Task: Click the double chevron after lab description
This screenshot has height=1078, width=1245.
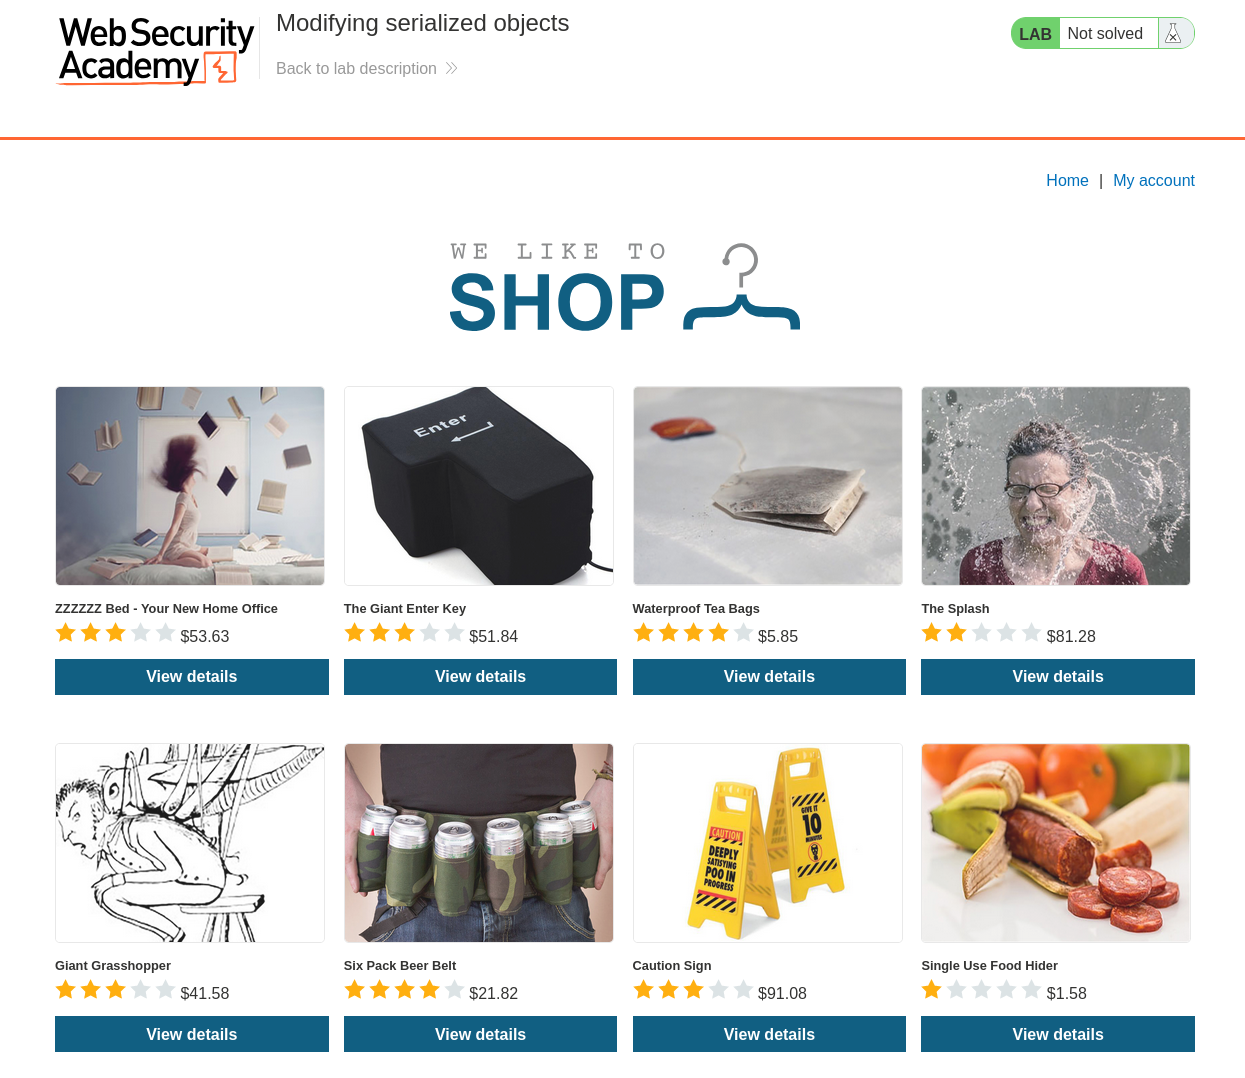Action: [x=452, y=68]
